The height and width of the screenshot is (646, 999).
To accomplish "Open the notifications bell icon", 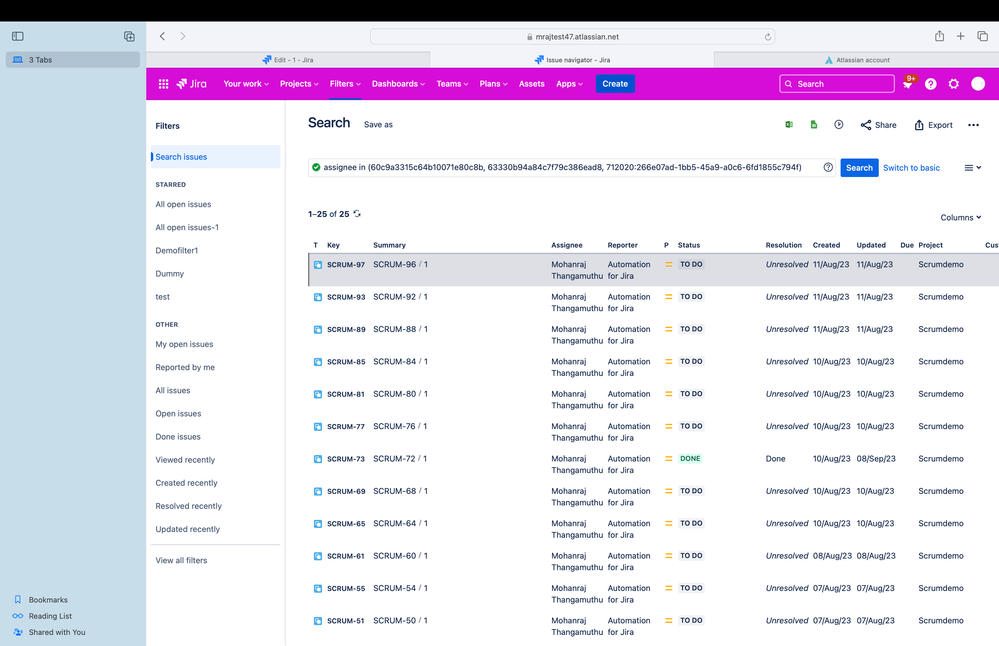I will pyautogui.click(x=908, y=84).
